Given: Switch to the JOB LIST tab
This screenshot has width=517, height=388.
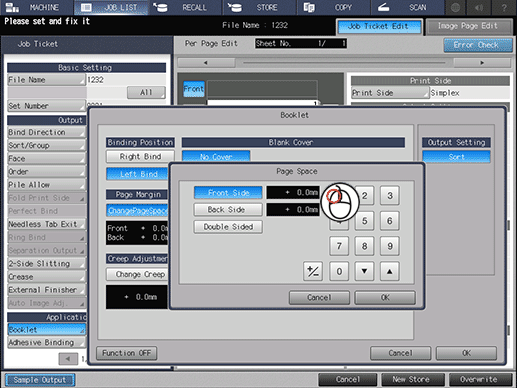Looking at the screenshot, I should click(111, 7).
